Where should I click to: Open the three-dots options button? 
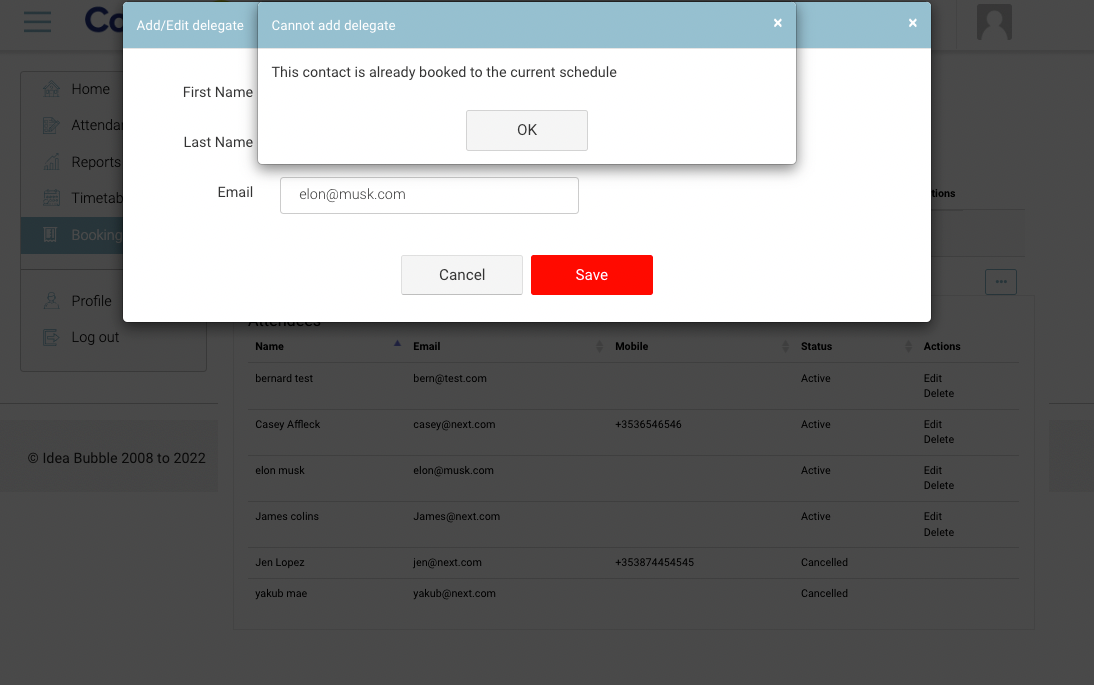[x=1000, y=282]
